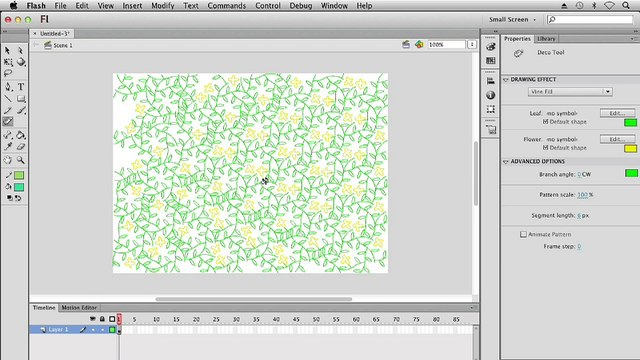Open the Small Screen workspace dropdown
Viewport: 640px width, 360px height.
pyautogui.click(x=513, y=20)
